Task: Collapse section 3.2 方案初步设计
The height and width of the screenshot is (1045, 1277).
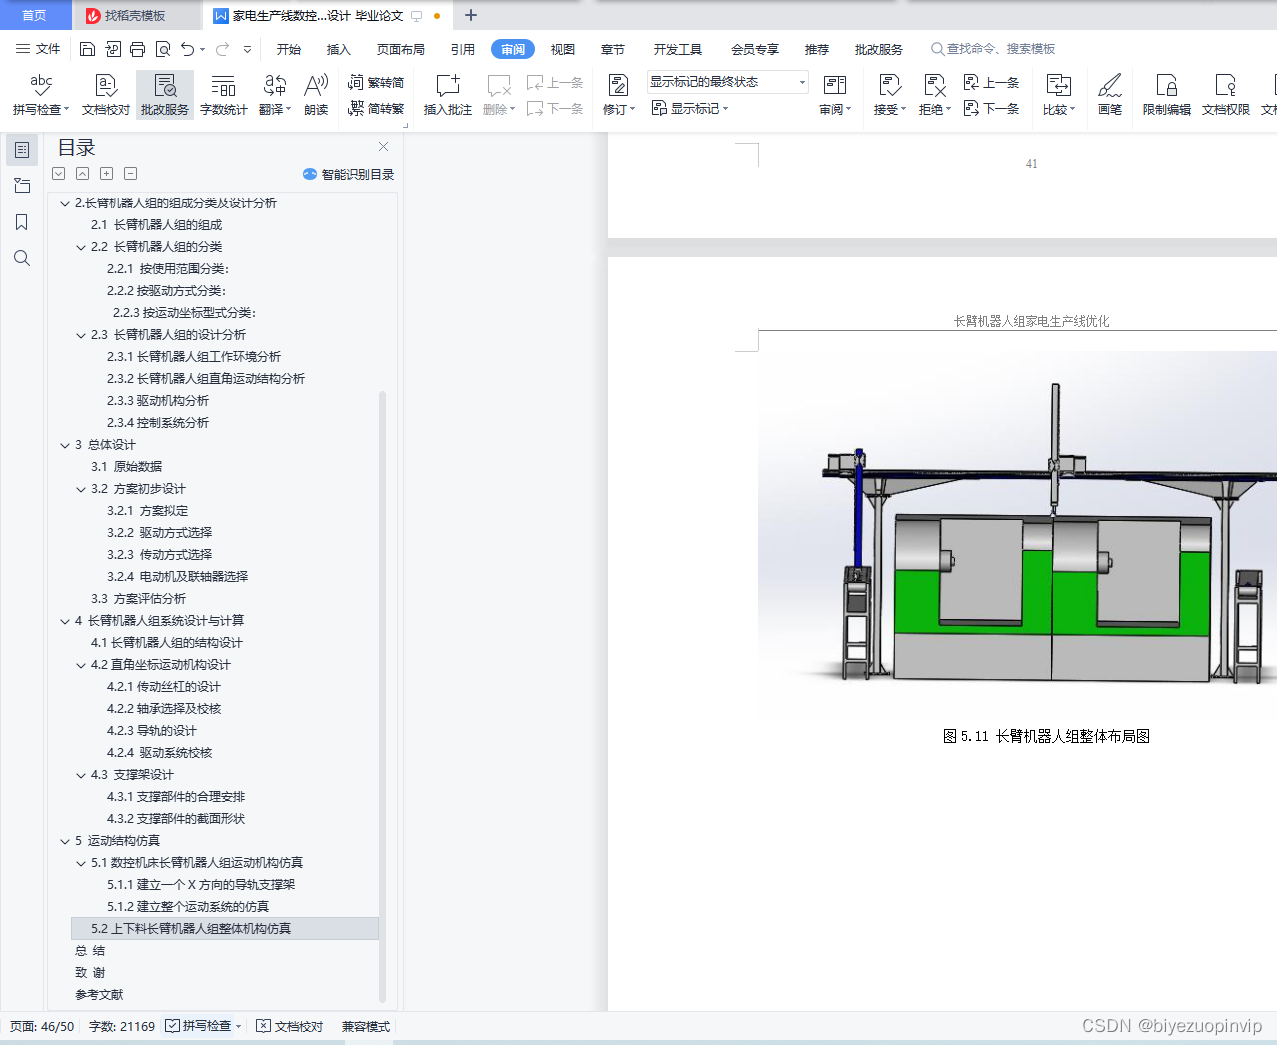Action: (x=81, y=489)
